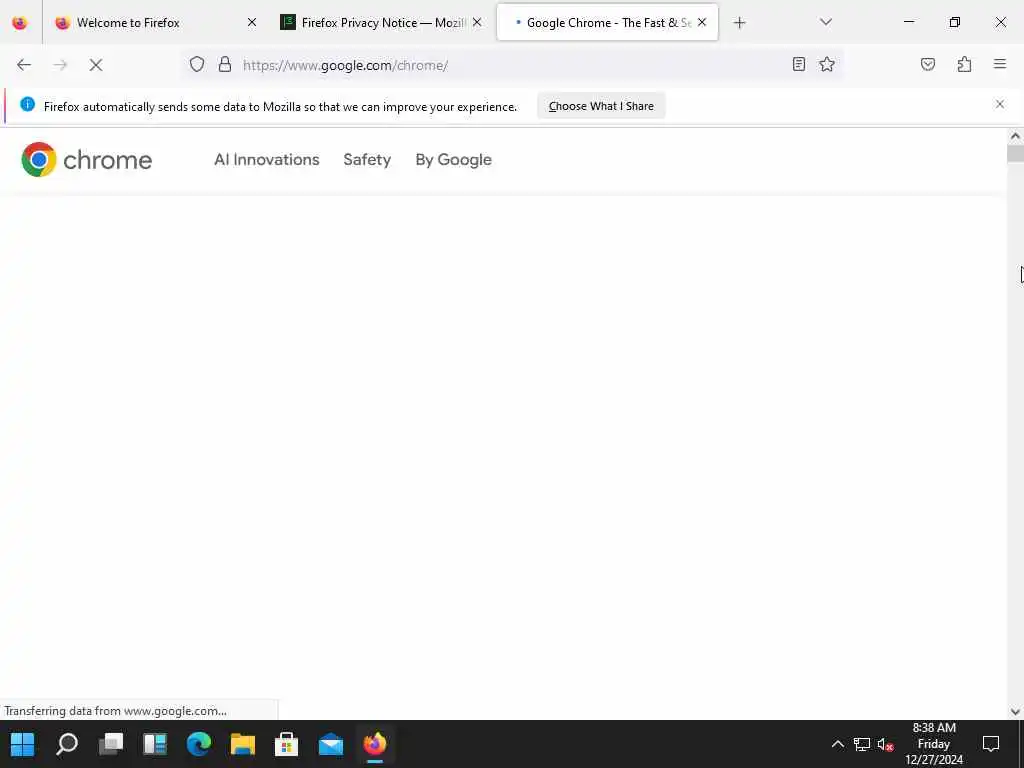
Task: Open File Explorer from taskbar
Action: point(243,744)
